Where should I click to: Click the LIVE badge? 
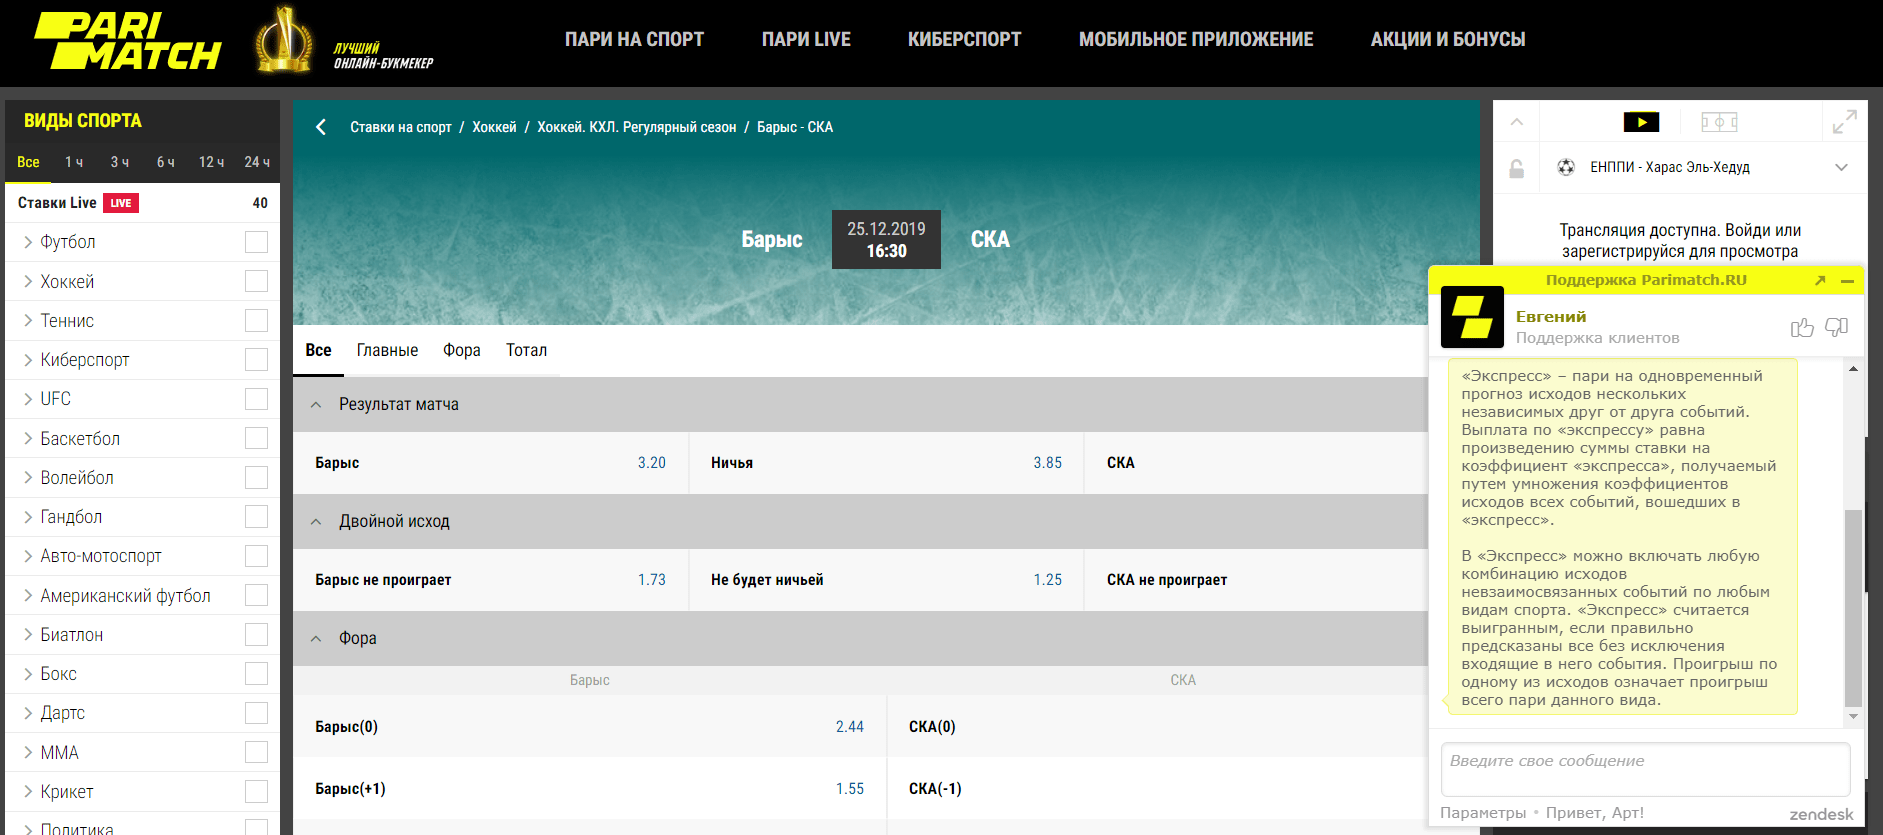tap(121, 203)
